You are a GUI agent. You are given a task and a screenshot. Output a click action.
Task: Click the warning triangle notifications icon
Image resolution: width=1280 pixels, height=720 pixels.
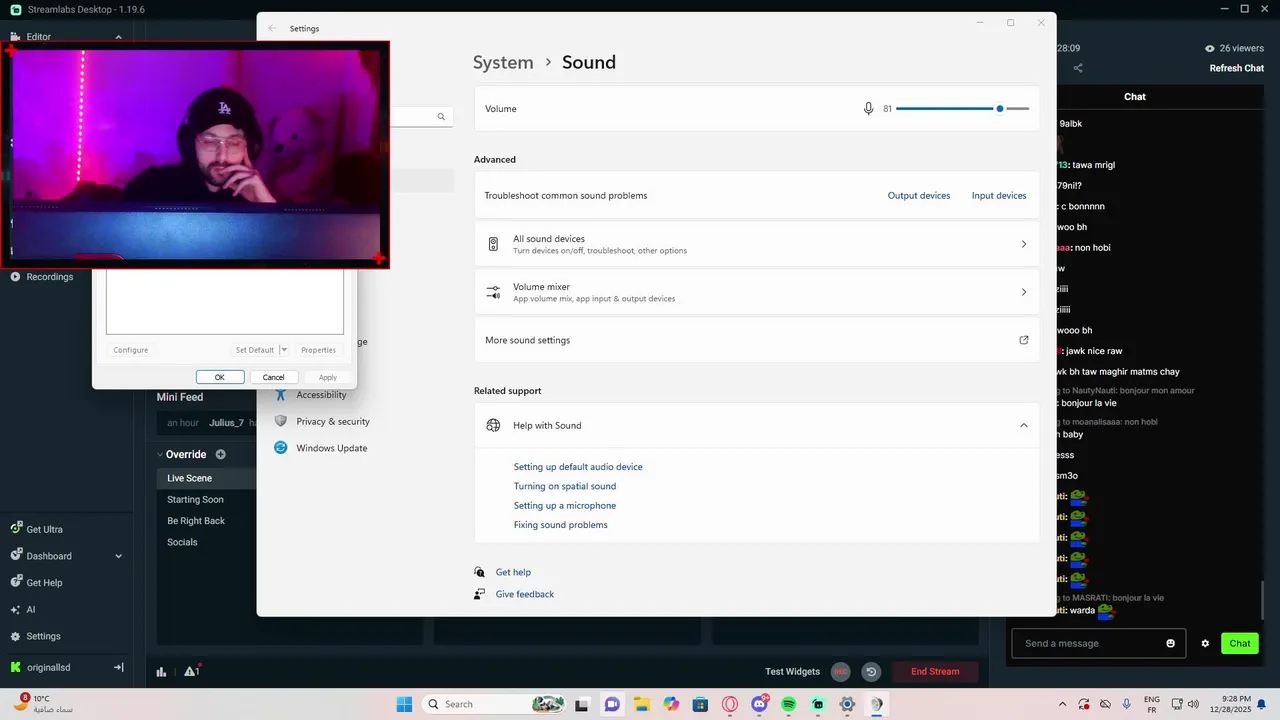pos(191,671)
